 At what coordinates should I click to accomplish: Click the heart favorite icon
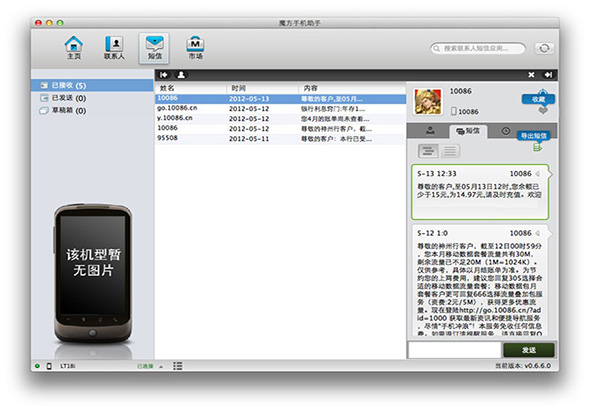tap(543, 110)
